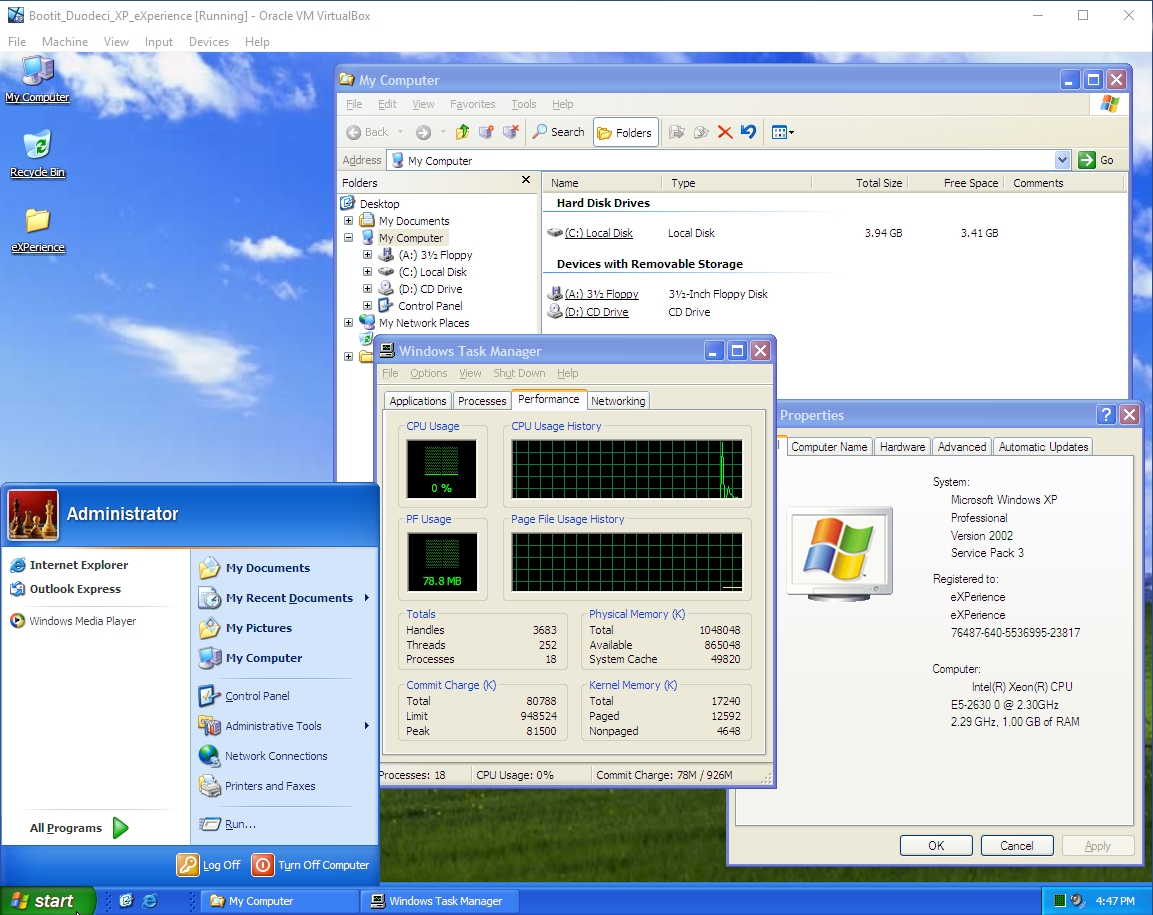Open the Address bar dropdown arrow
The width and height of the screenshot is (1153, 915).
pyautogui.click(x=1062, y=160)
